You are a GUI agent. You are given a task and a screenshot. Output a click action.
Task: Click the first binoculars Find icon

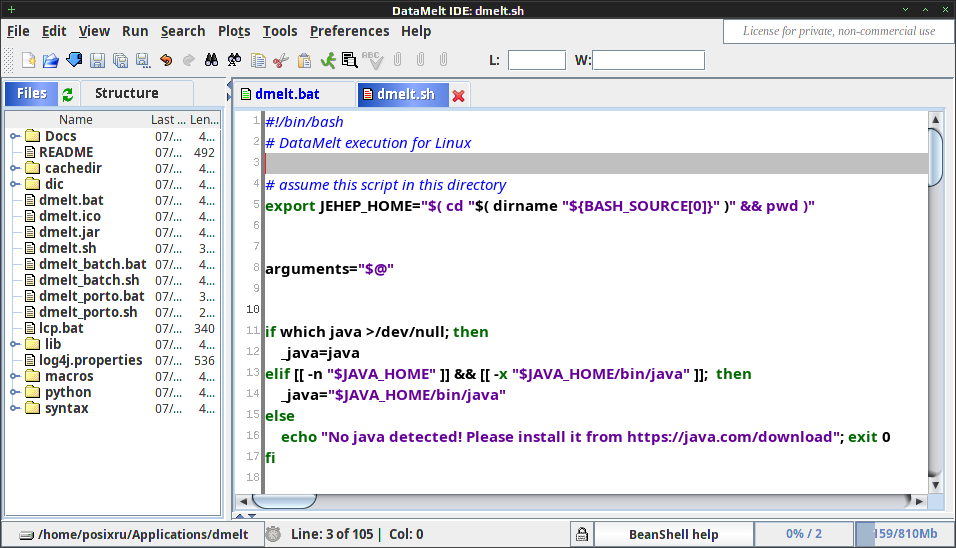212,60
